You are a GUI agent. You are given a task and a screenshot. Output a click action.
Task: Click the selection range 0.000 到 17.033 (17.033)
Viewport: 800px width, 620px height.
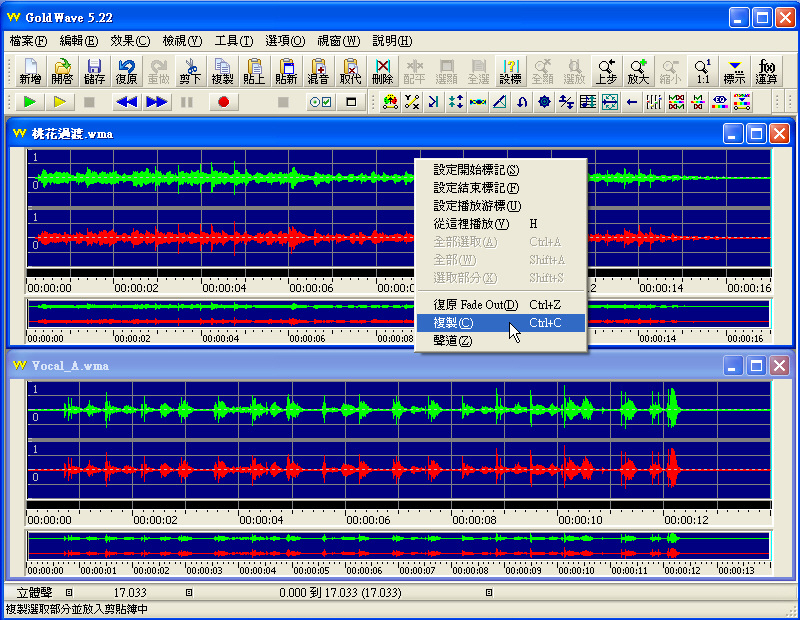(340, 592)
